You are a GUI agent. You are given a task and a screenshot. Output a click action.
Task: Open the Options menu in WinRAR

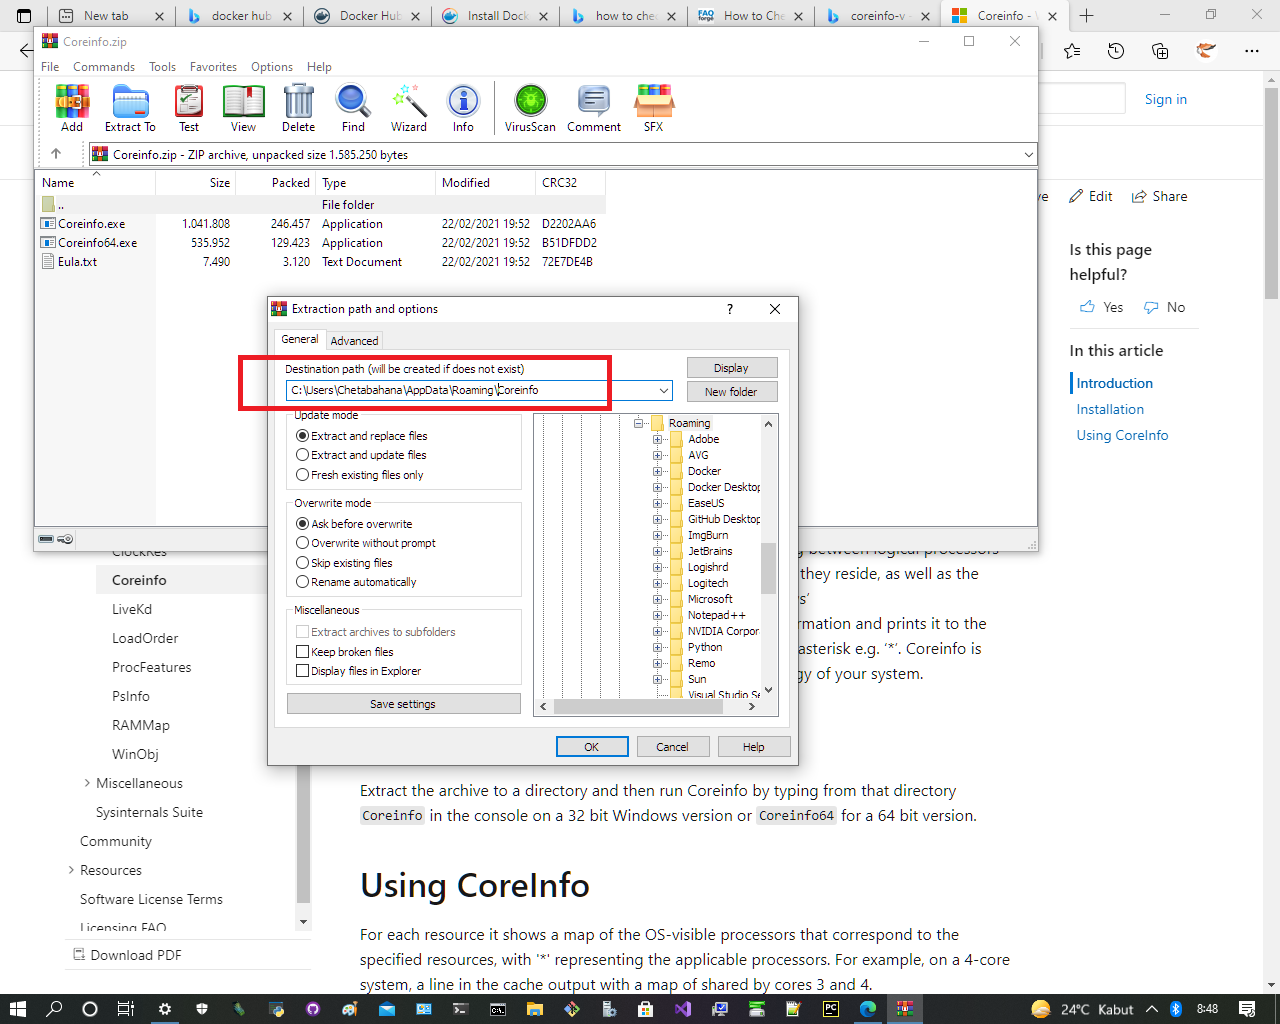[272, 67]
